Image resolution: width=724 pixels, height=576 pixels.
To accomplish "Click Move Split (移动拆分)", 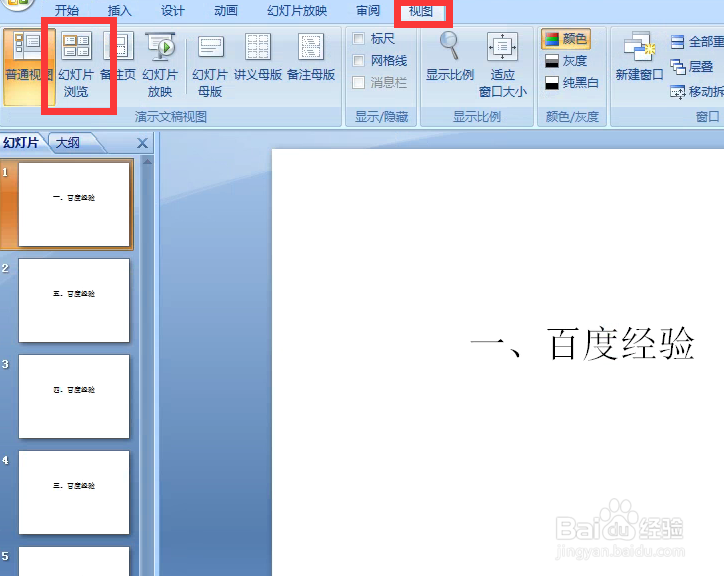I will coord(697,91).
